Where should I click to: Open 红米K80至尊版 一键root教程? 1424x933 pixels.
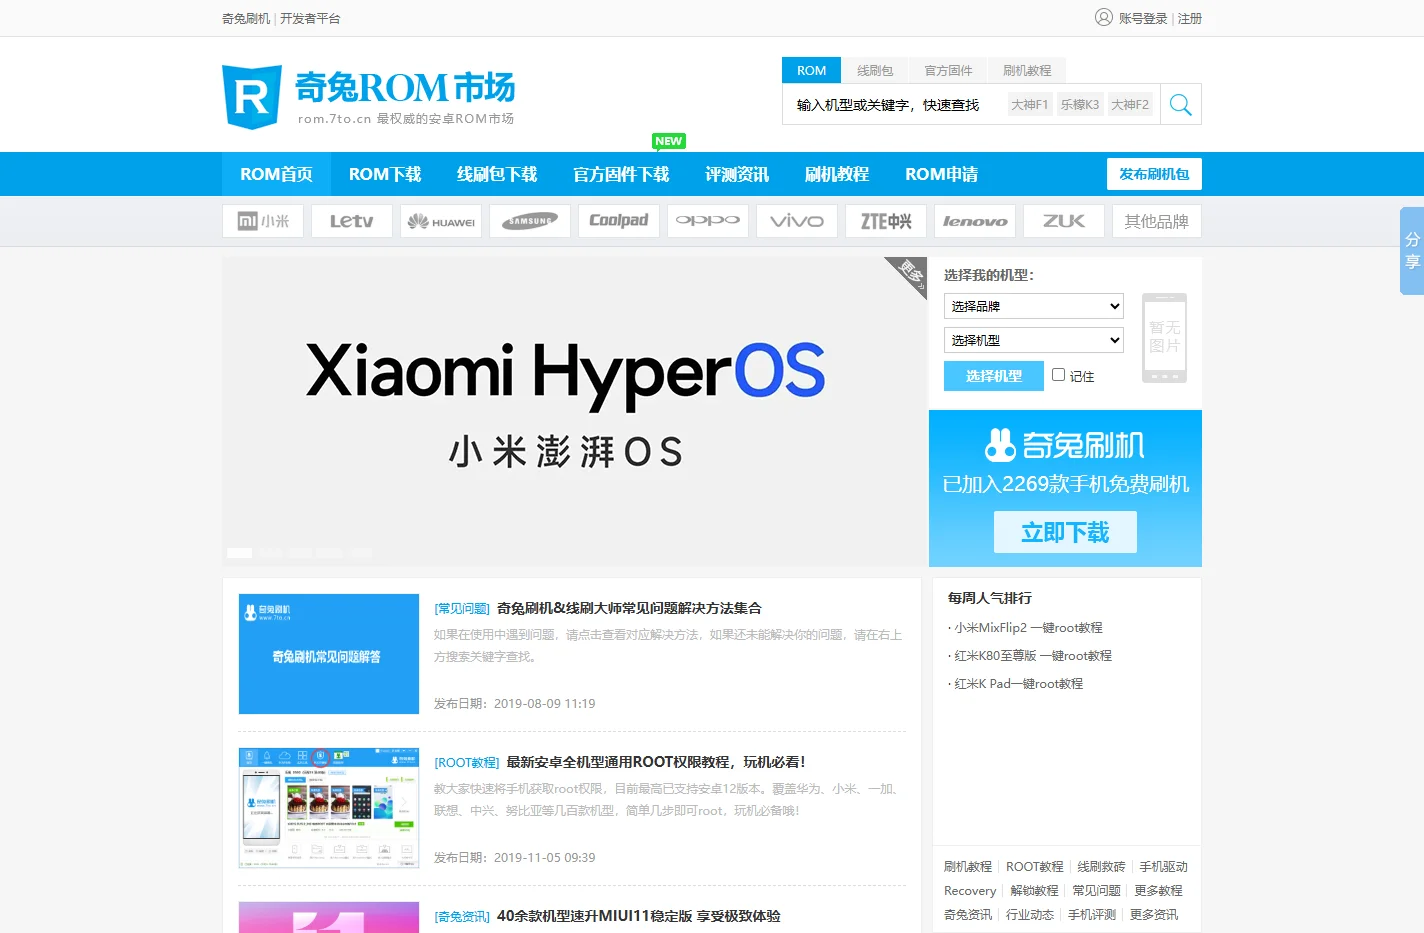click(x=1033, y=656)
